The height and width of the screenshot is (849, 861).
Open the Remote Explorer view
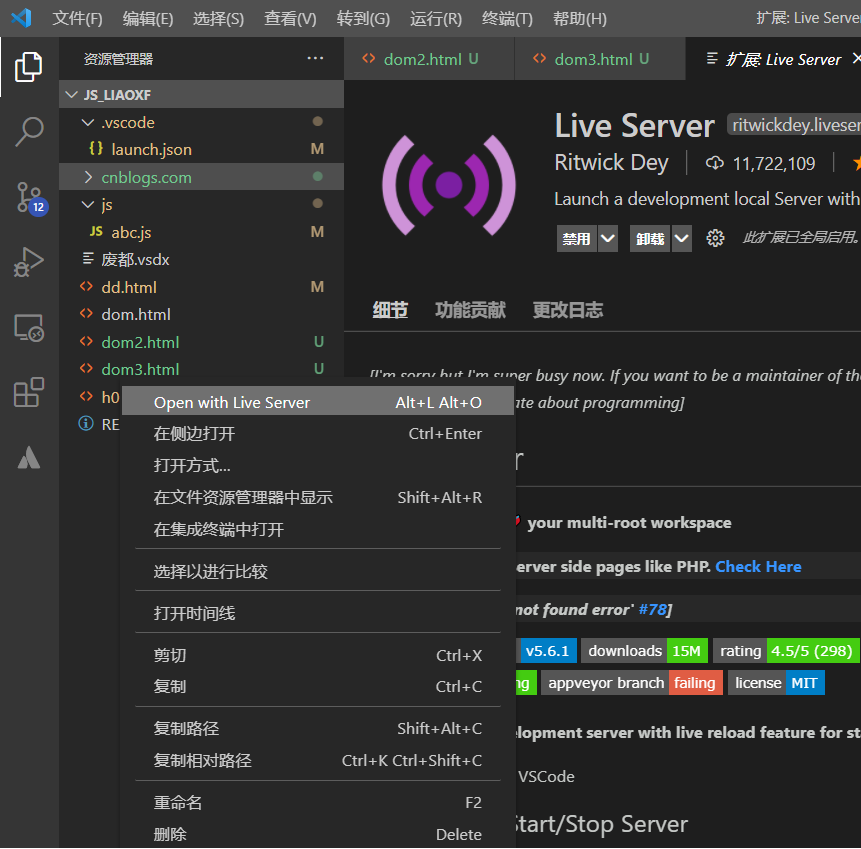tap(29, 328)
